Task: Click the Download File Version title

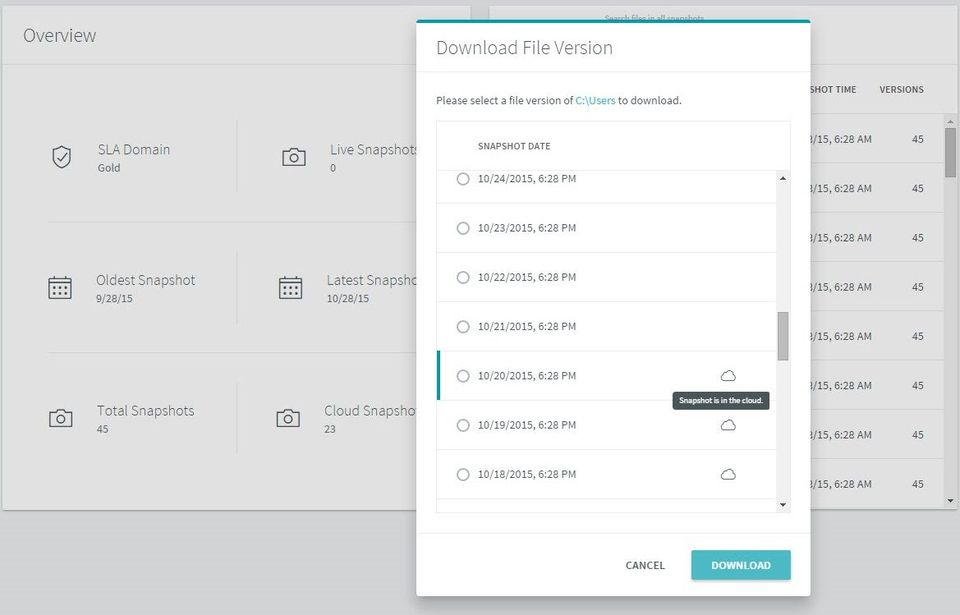Action: pos(524,48)
